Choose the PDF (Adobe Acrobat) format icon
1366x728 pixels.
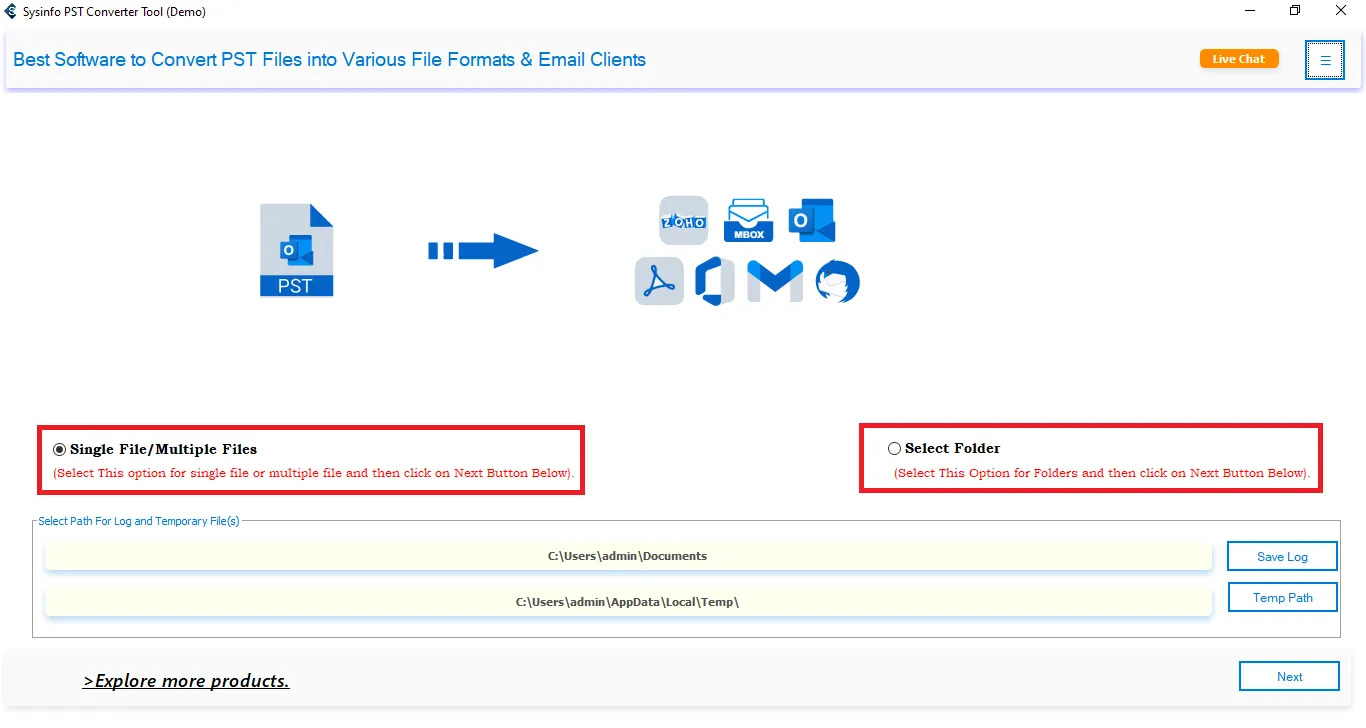click(659, 281)
